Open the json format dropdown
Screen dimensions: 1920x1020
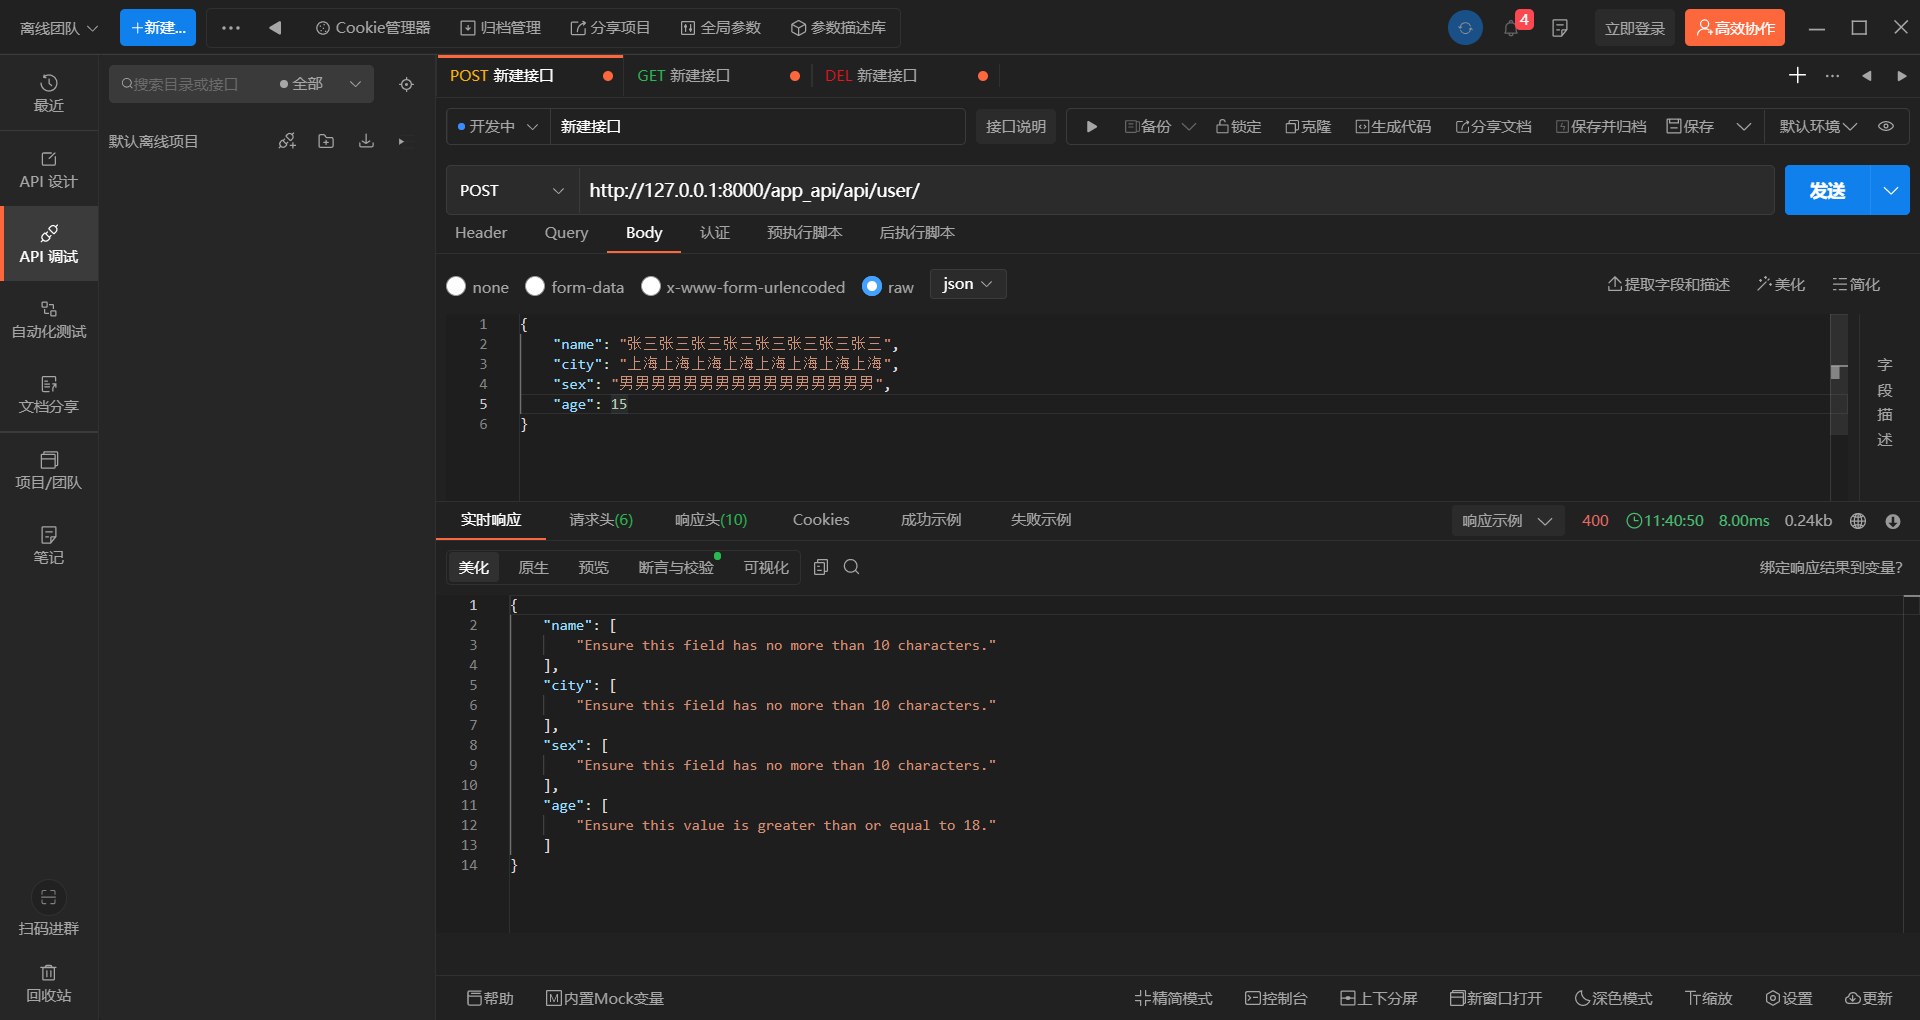[x=967, y=284]
